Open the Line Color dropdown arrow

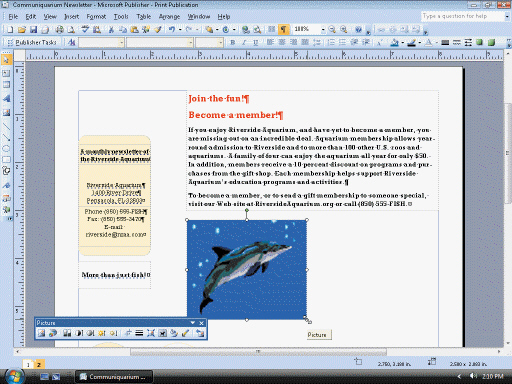point(420,43)
